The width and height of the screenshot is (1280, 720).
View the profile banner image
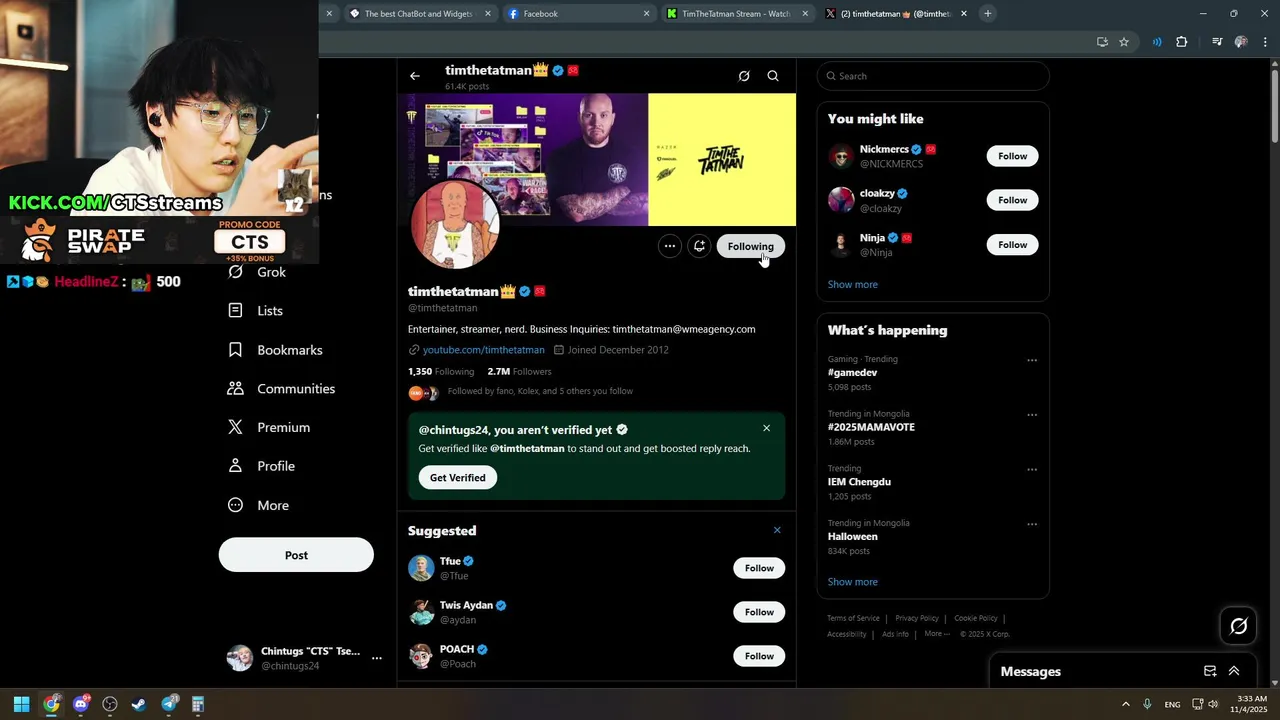pos(597,160)
